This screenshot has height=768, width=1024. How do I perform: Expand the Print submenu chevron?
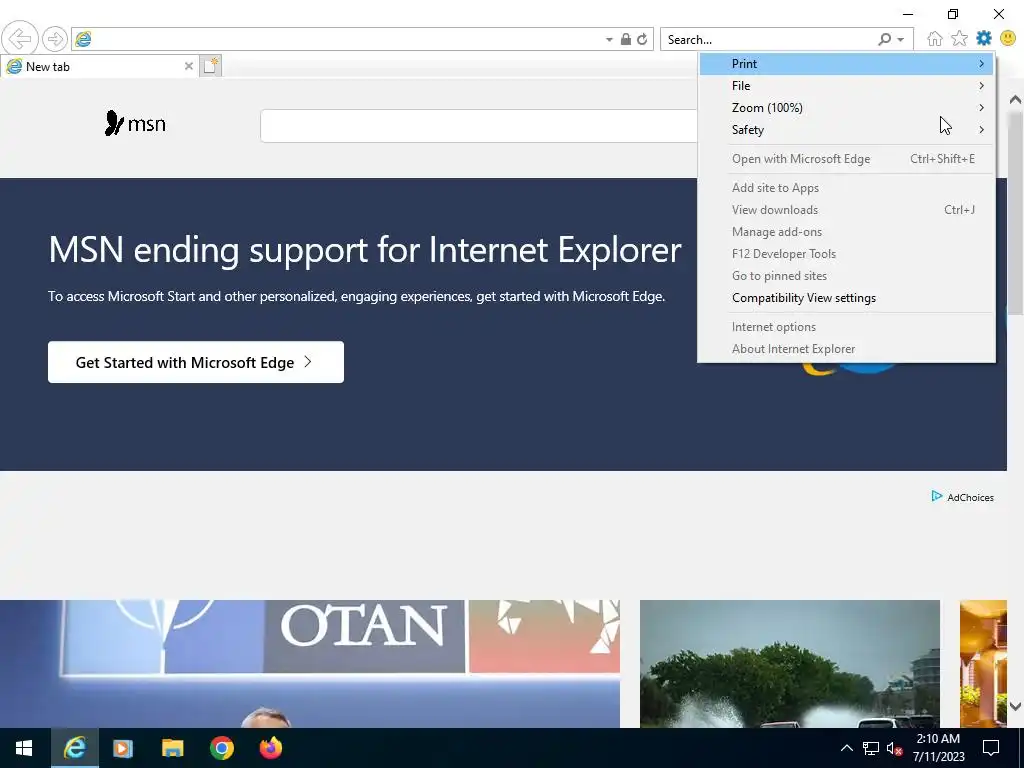pos(981,63)
